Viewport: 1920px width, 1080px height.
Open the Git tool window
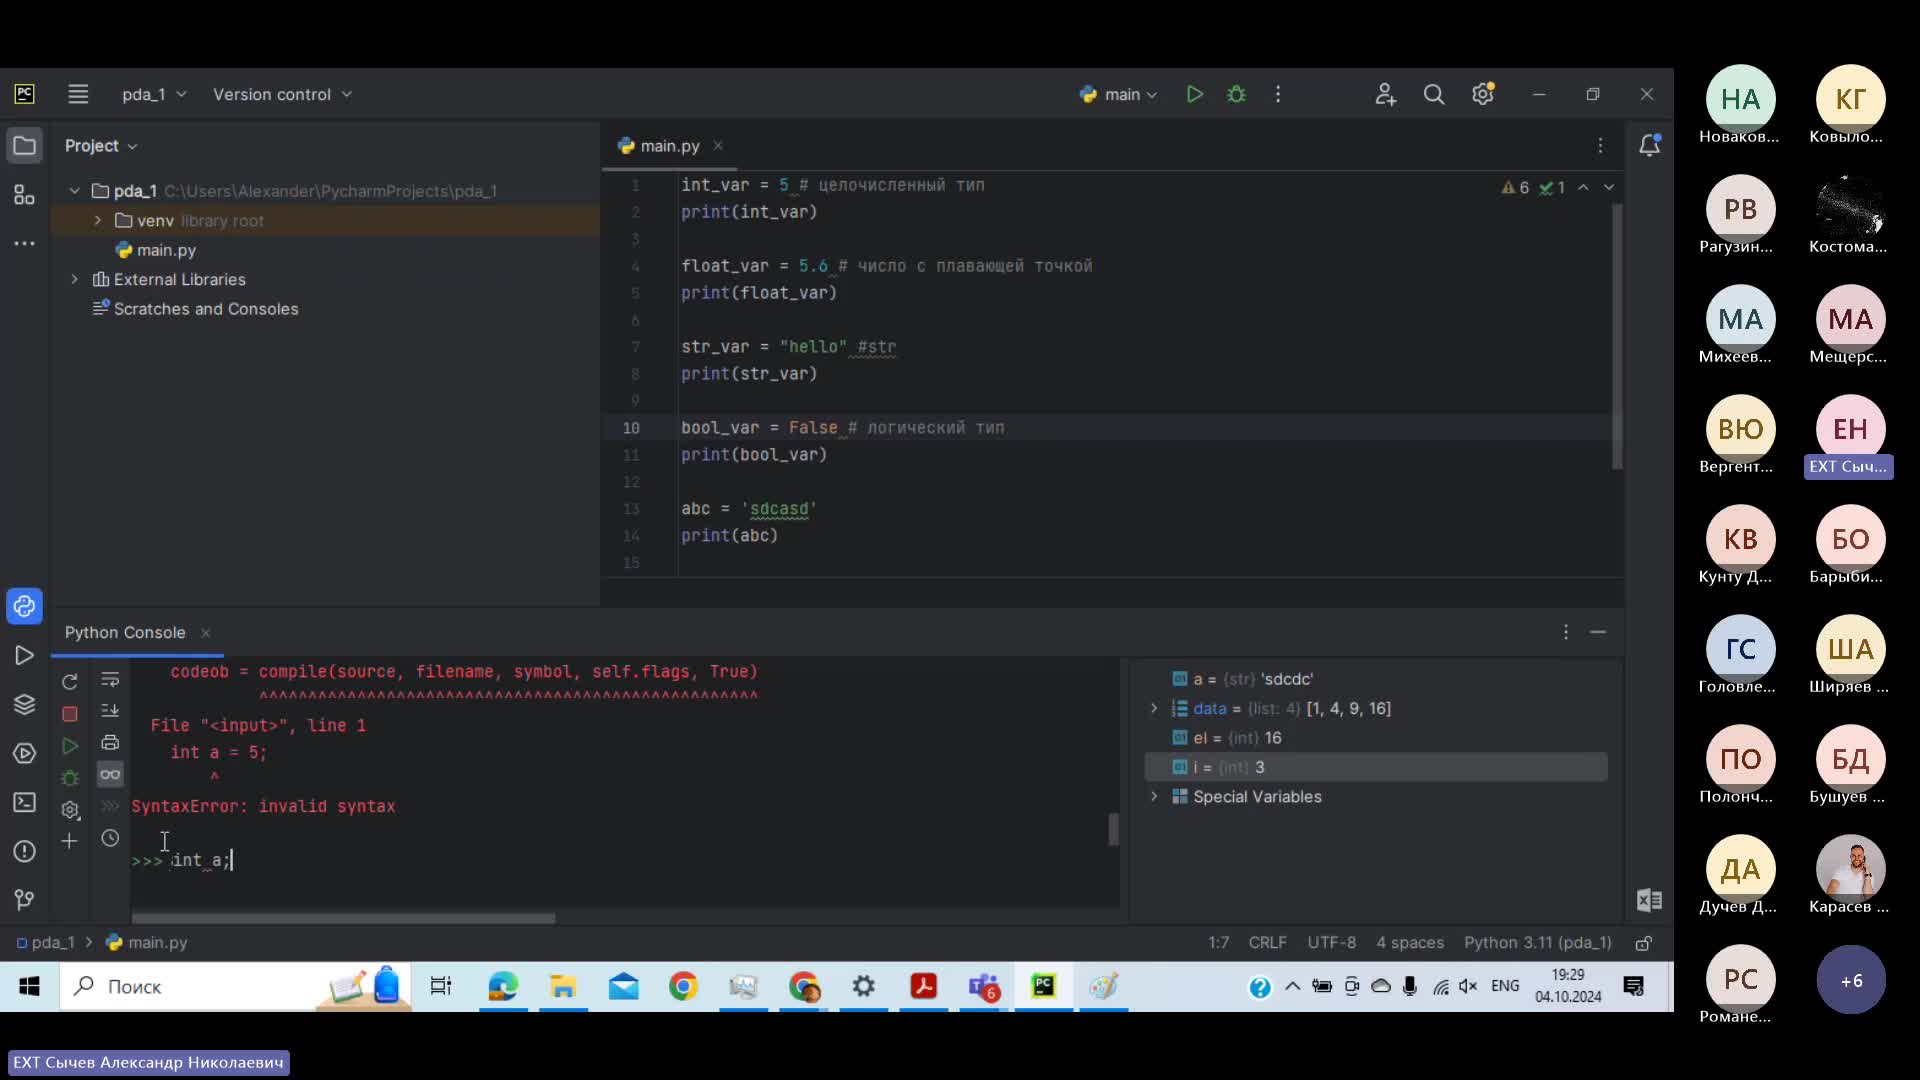(x=24, y=900)
